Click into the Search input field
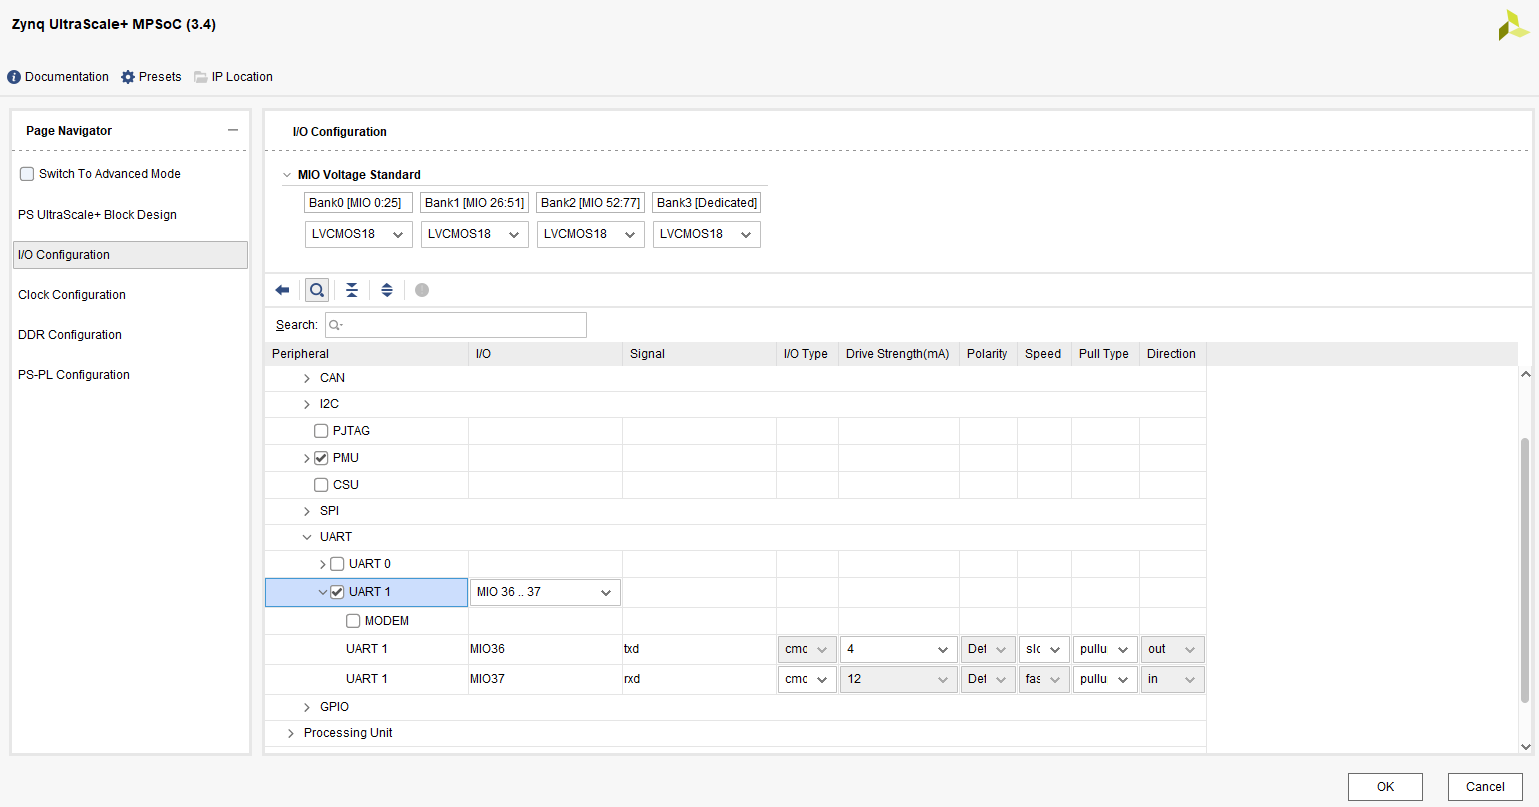Viewport: 1539px width, 807px height. click(456, 325)
